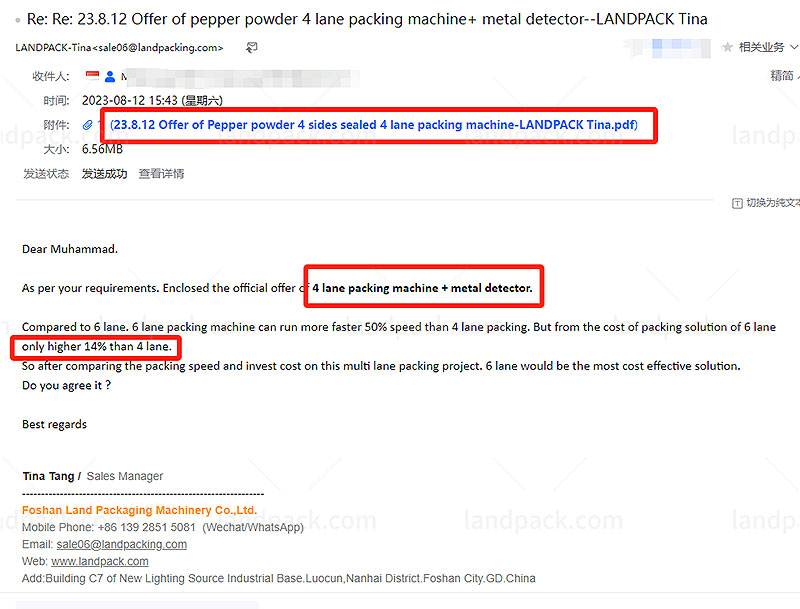
Task: Click the icon next to sender address
Action: tap(251, 47)
